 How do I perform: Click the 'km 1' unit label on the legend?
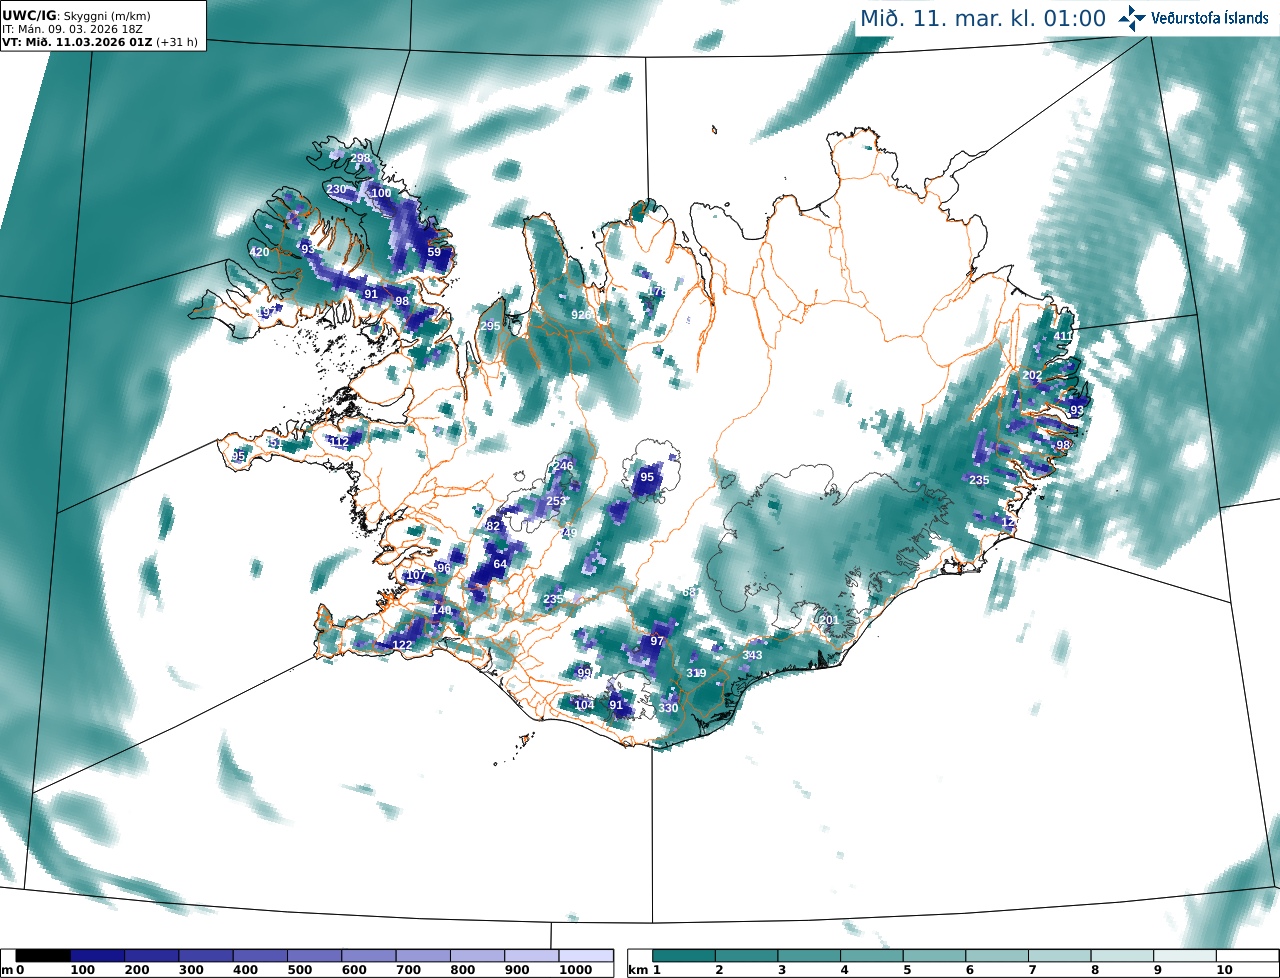coord(644,970)
